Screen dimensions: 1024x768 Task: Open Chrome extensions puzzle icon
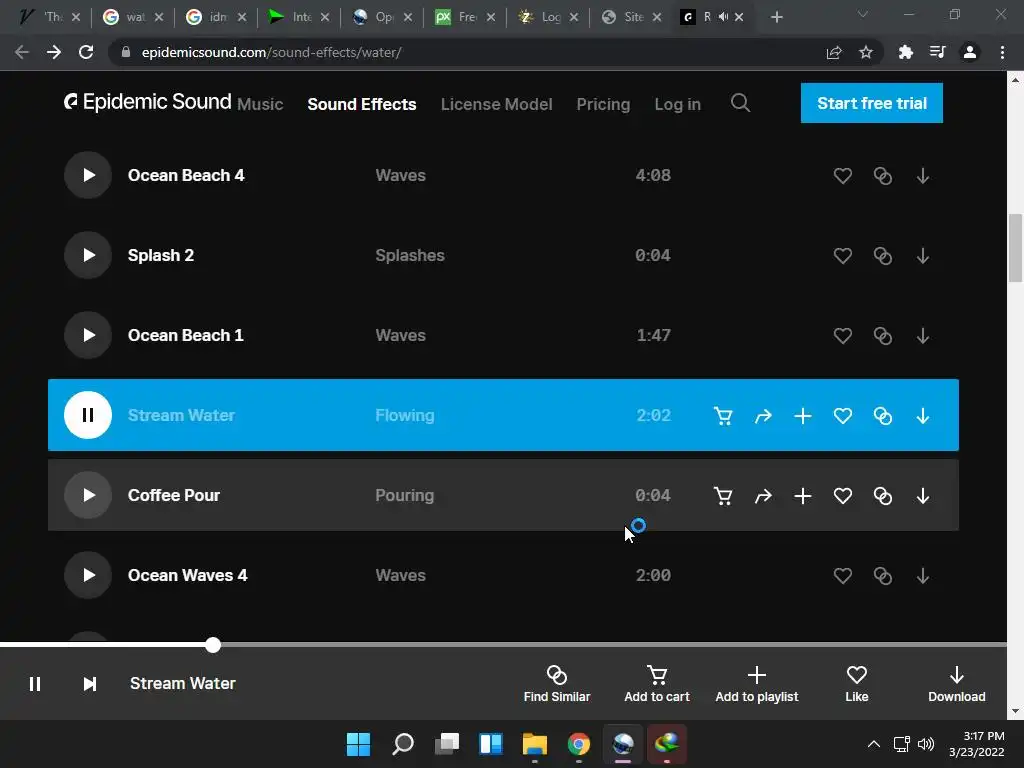coord(905,52)
